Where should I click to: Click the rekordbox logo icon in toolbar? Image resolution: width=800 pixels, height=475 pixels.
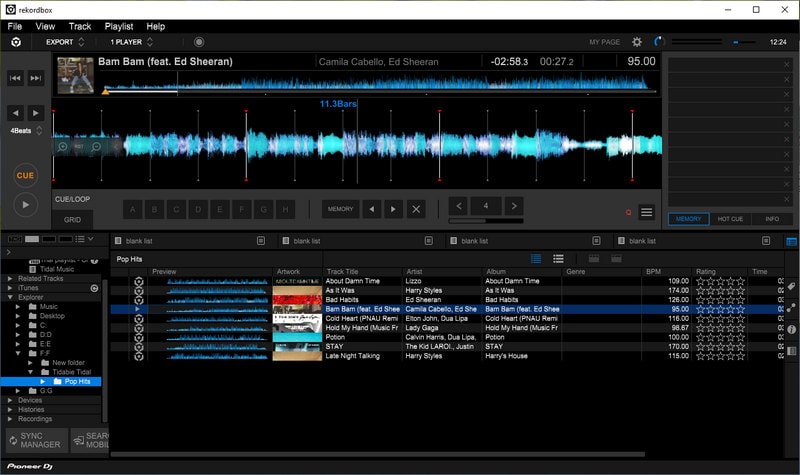coord(16,42)
